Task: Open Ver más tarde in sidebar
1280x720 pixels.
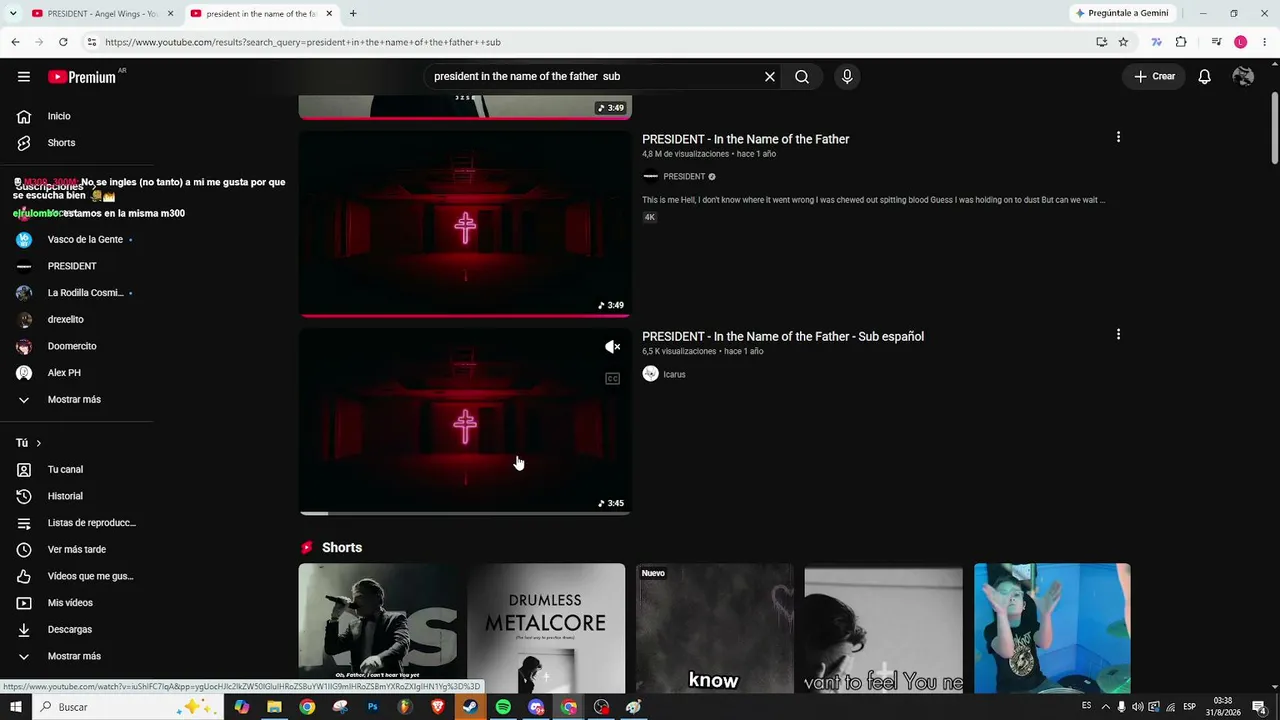Action: (76, 550)
